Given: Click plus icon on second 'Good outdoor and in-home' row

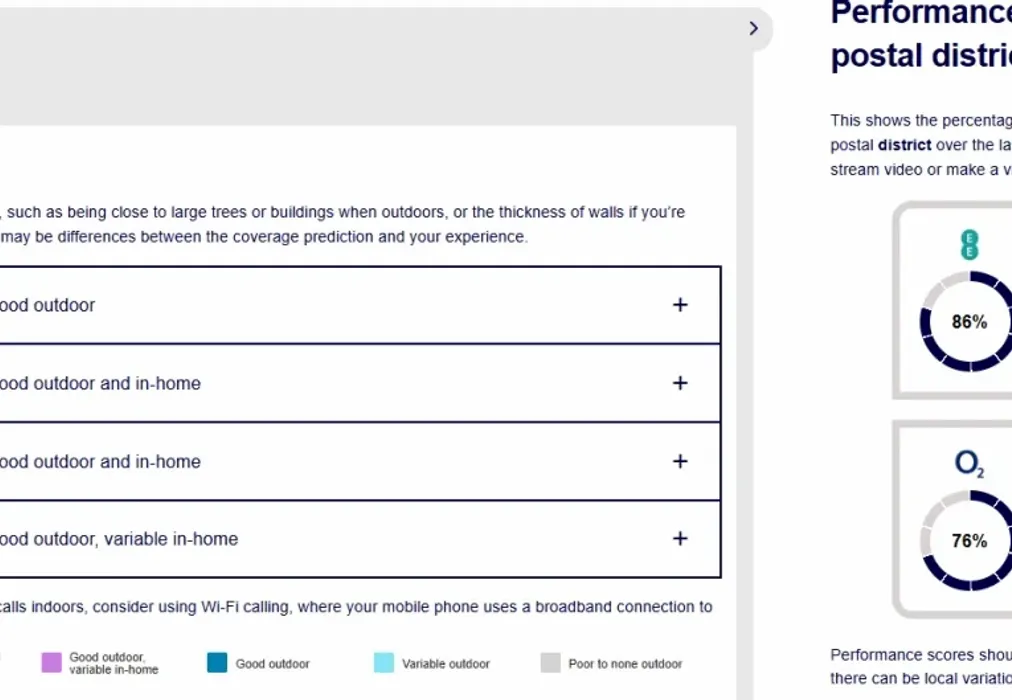Looking at the screenshot, I should (680, 461).
